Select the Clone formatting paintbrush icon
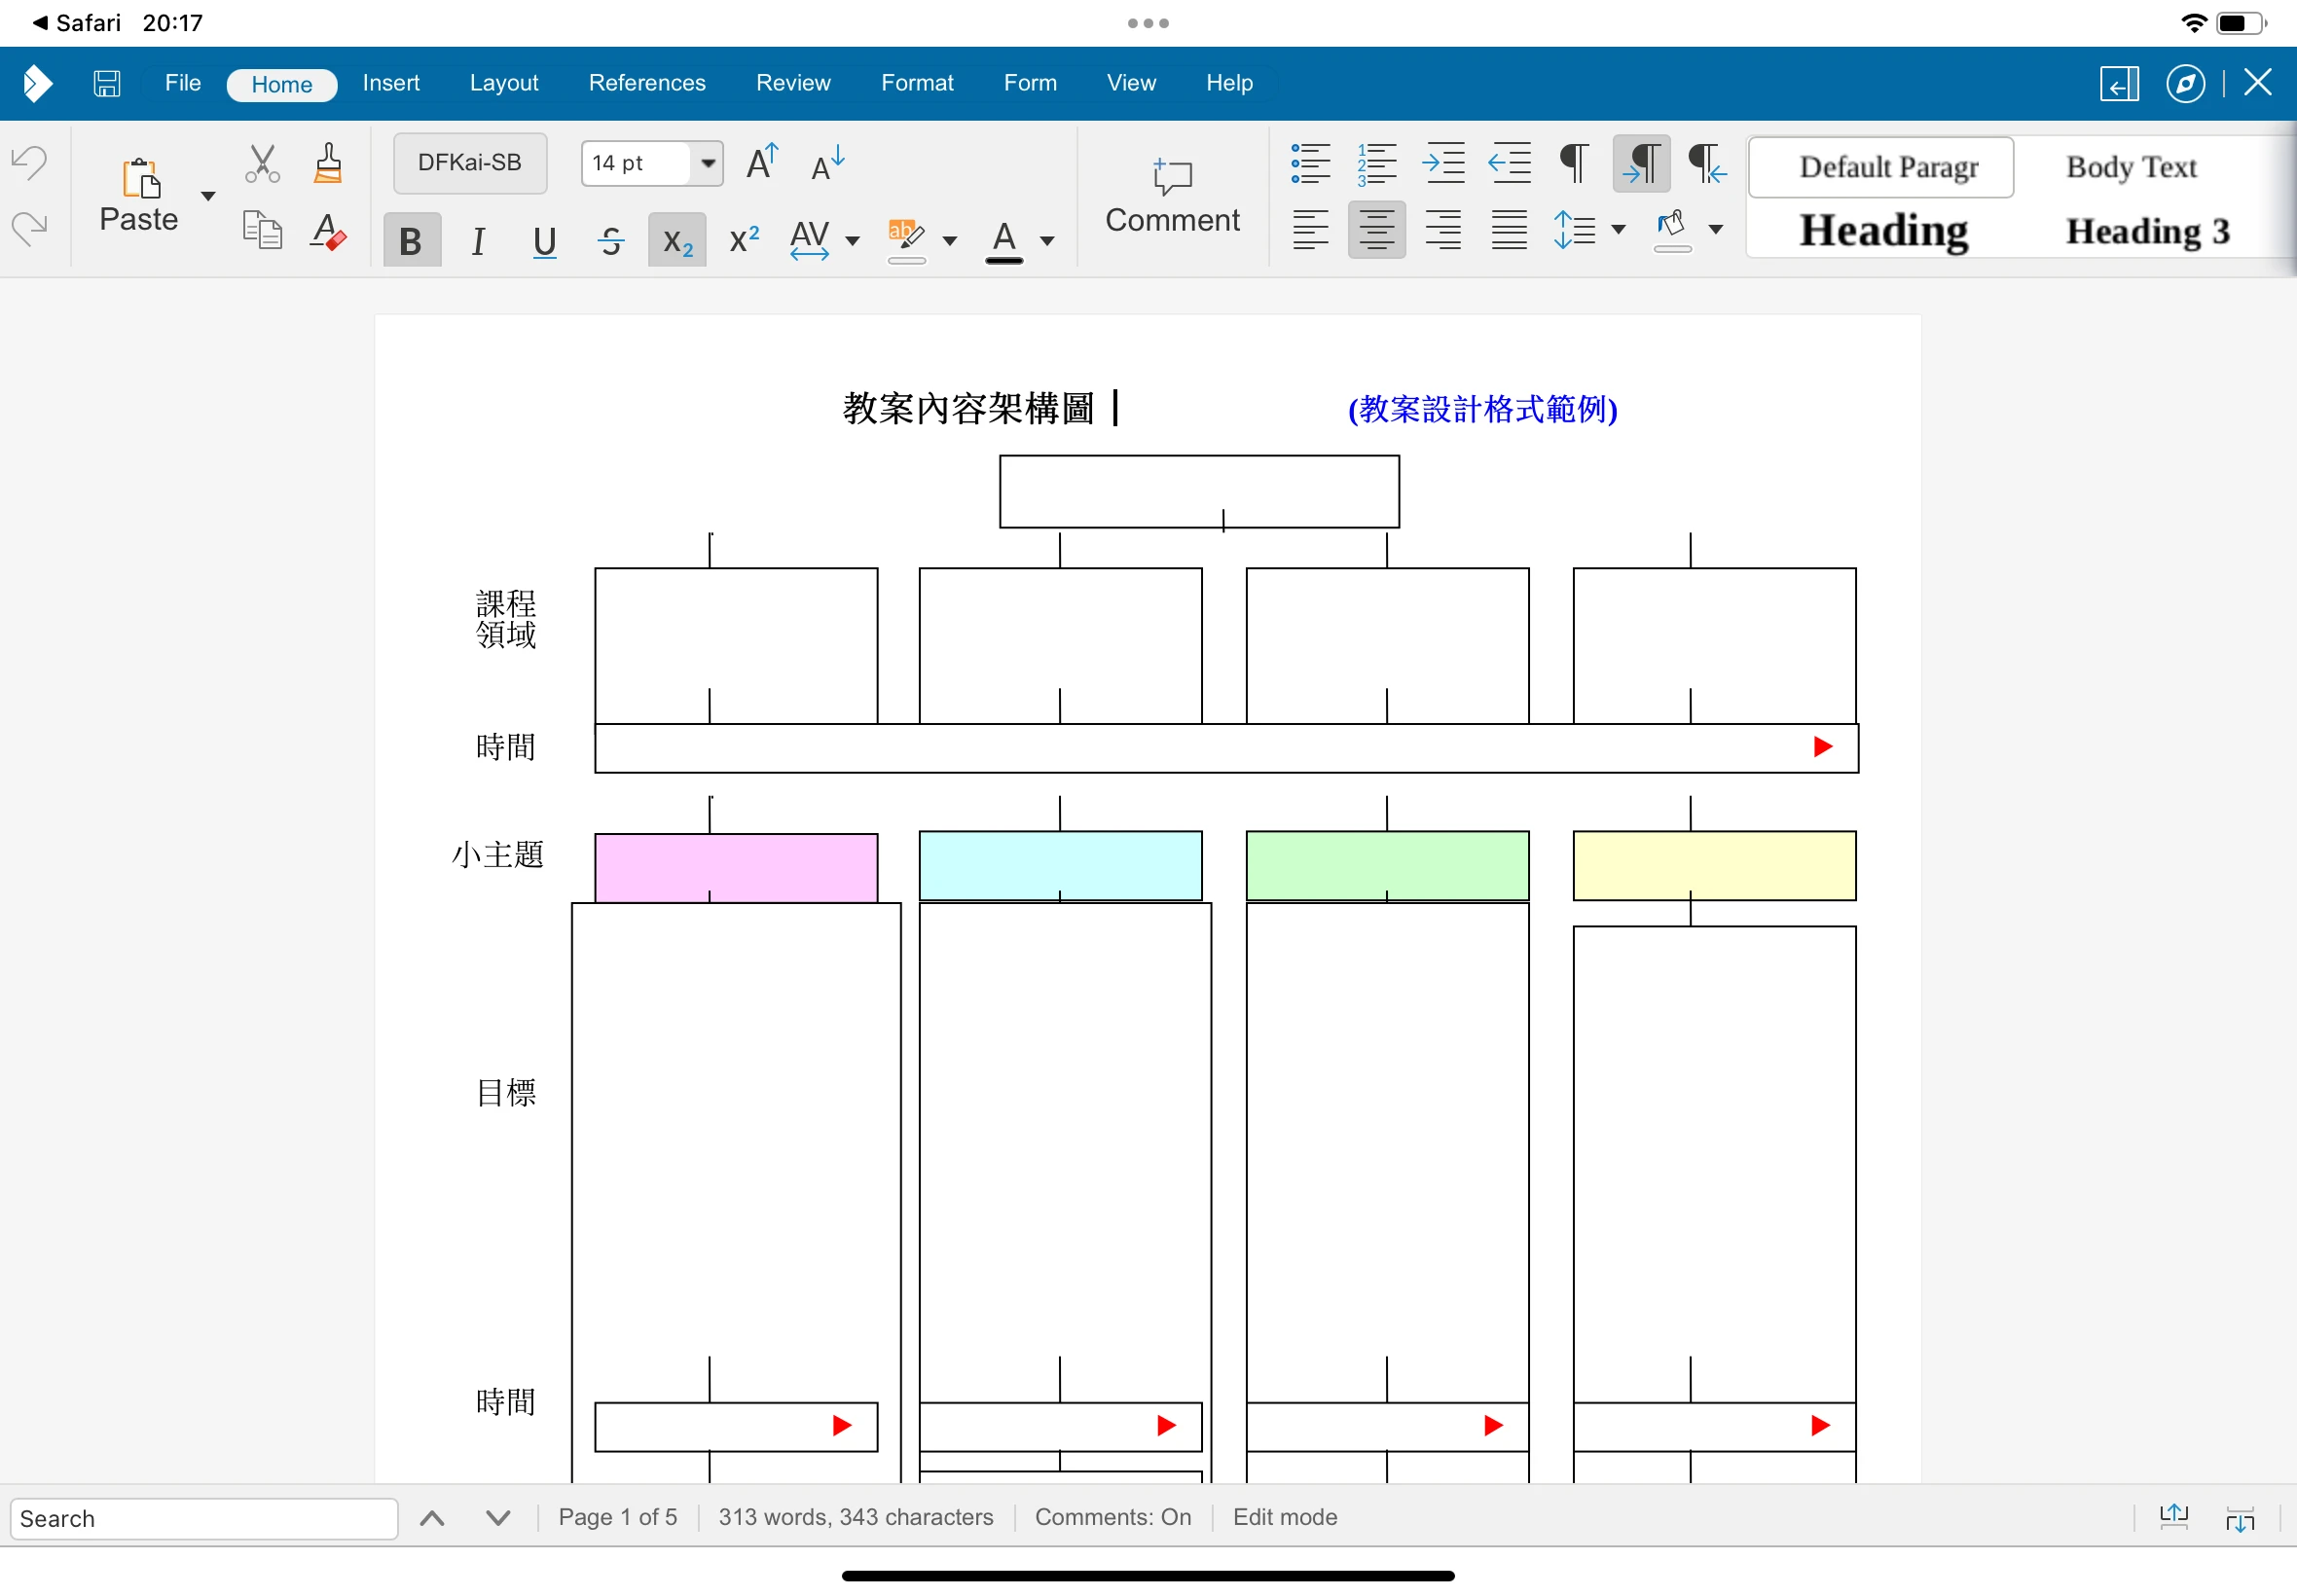The image size is (2297, 1596). (328, 163)
